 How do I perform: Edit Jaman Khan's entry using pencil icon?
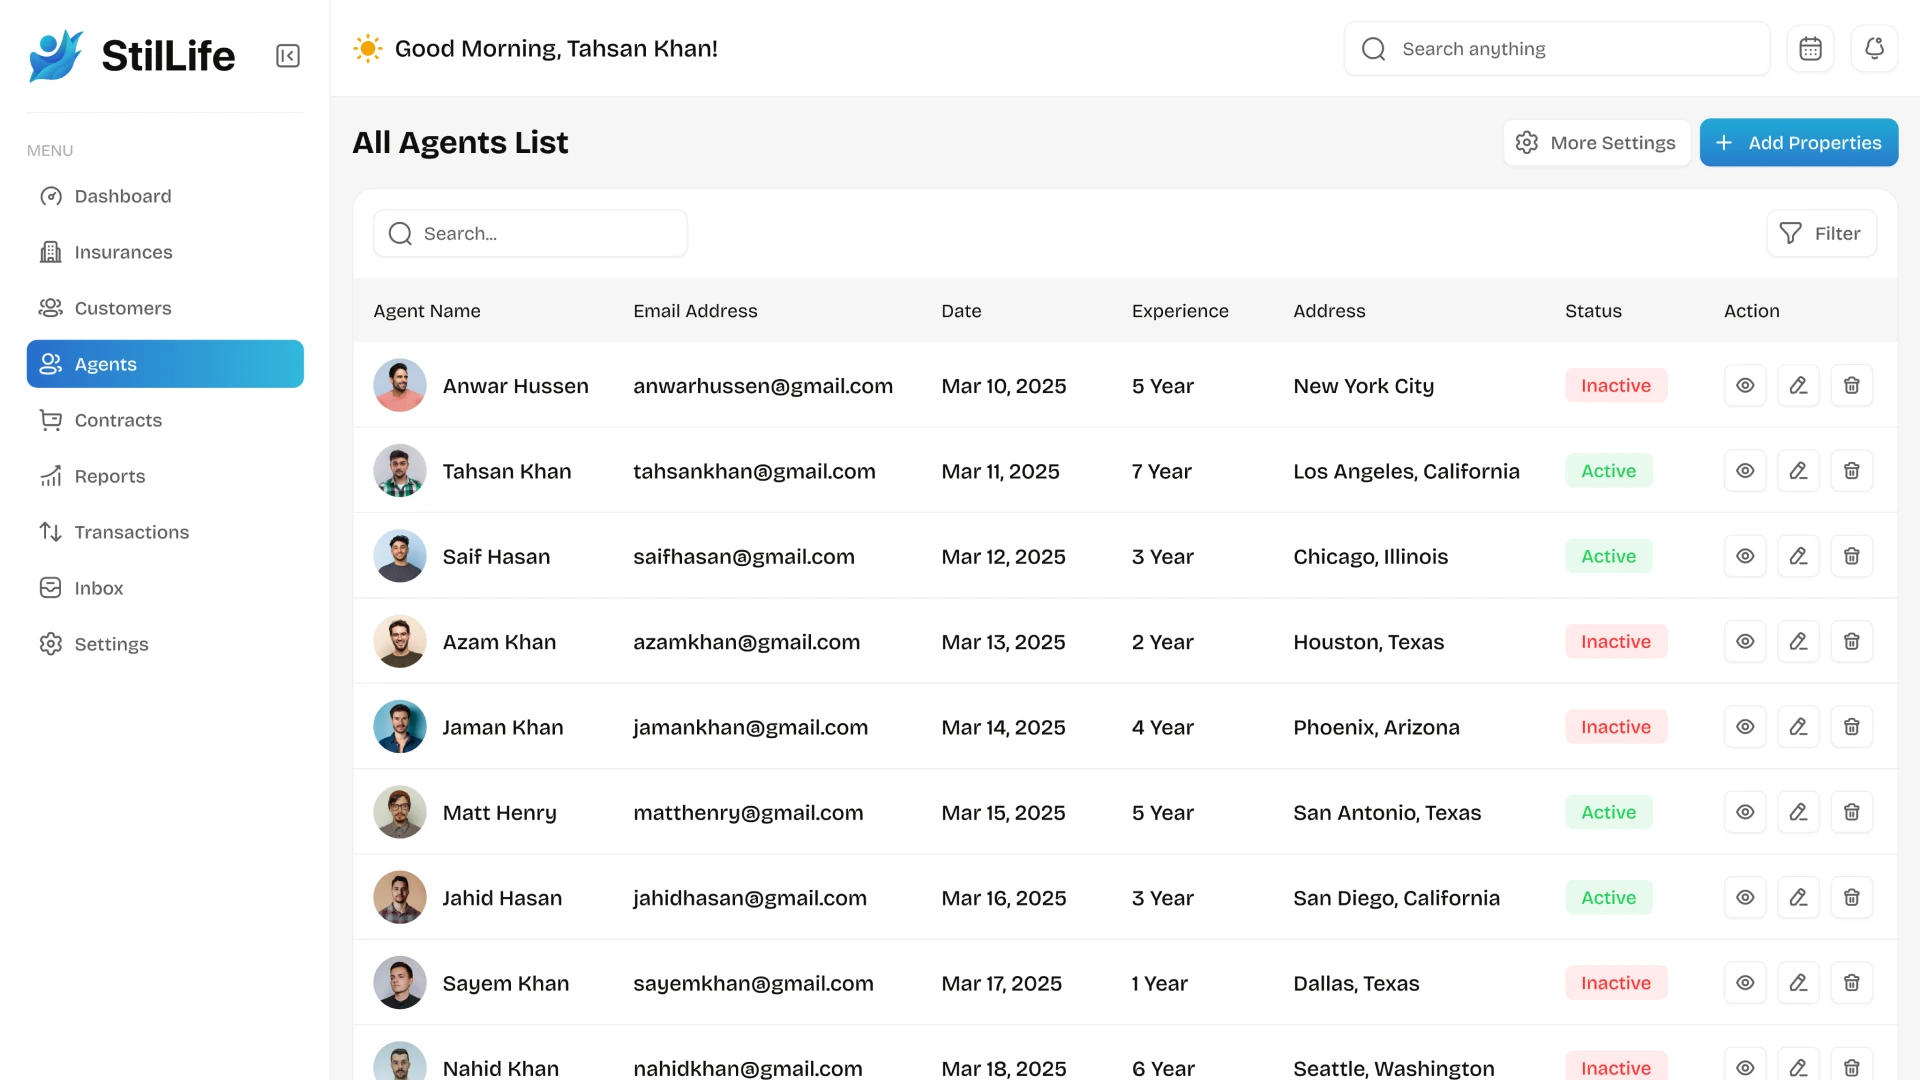tap(1798, 727)
